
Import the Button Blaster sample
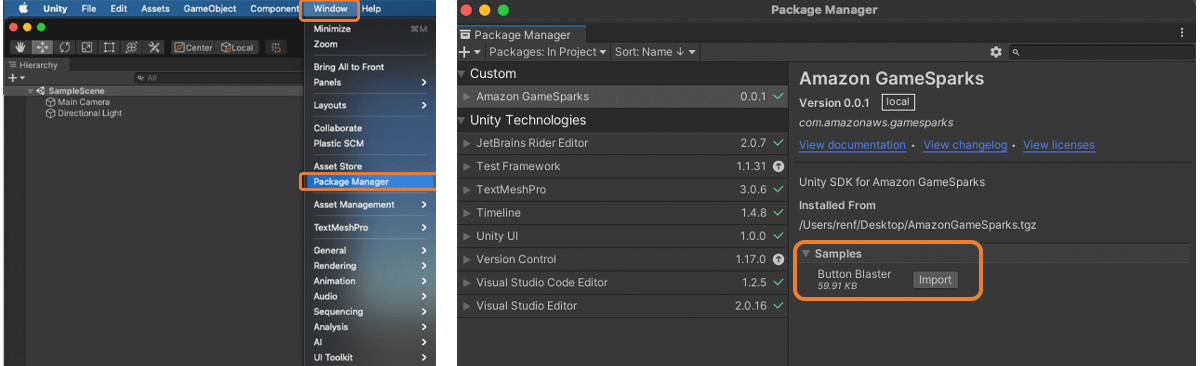(935, 280)
